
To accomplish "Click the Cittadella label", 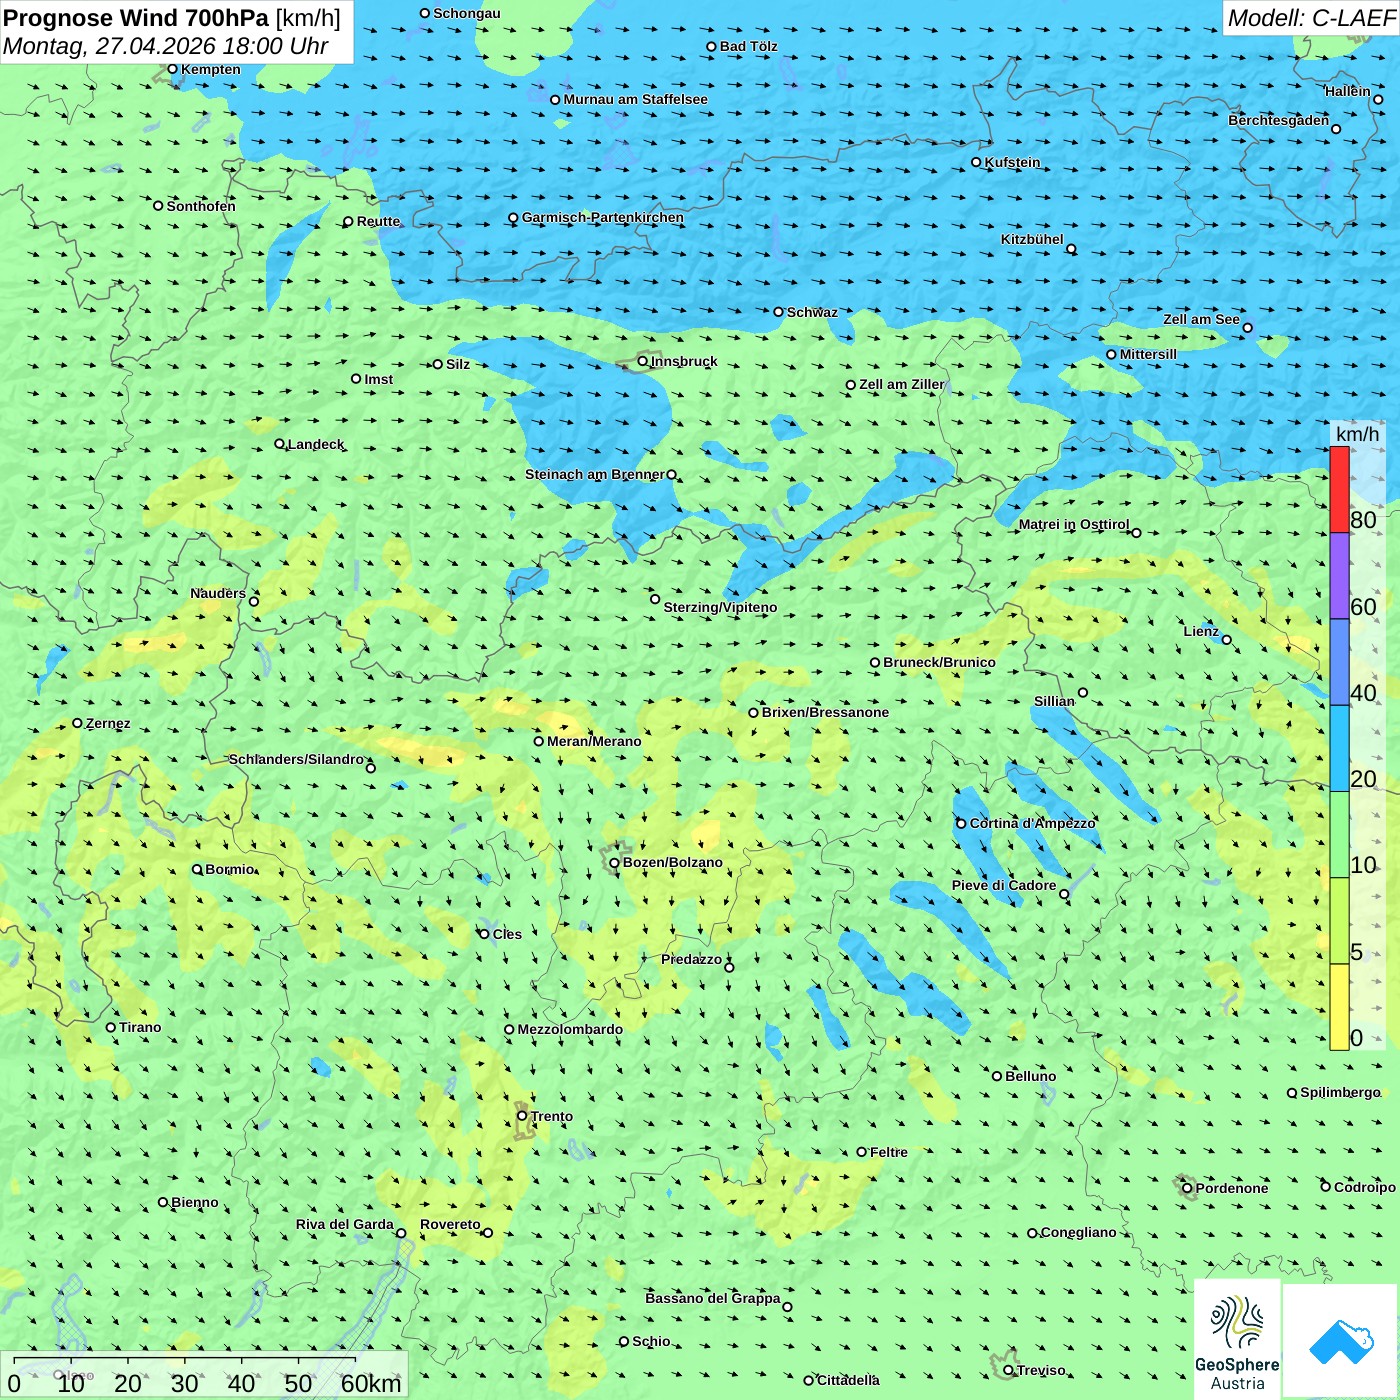I will tap(848, 1380).
